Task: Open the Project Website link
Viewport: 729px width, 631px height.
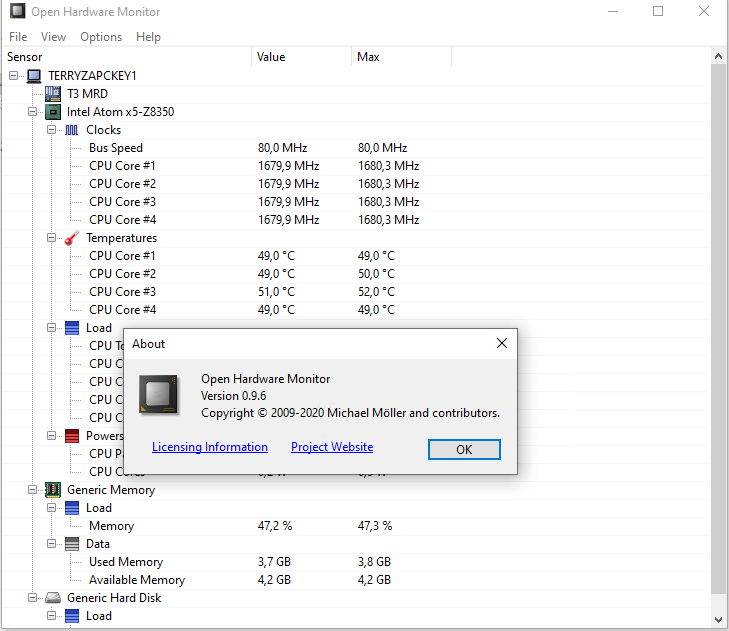Action: (x=332, y=447)
